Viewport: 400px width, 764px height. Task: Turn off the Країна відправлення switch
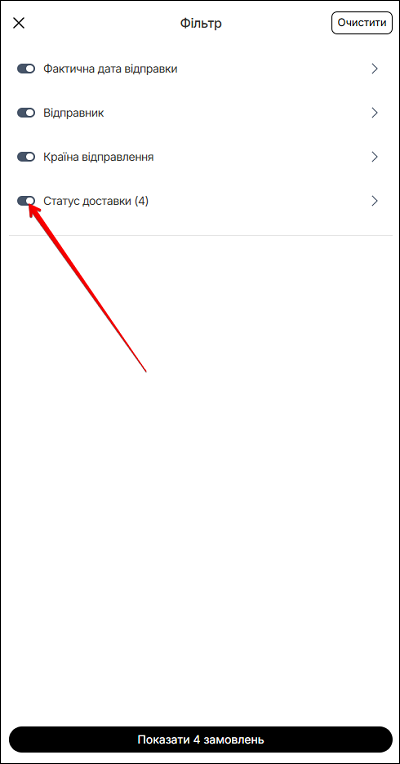click(26, 157)
